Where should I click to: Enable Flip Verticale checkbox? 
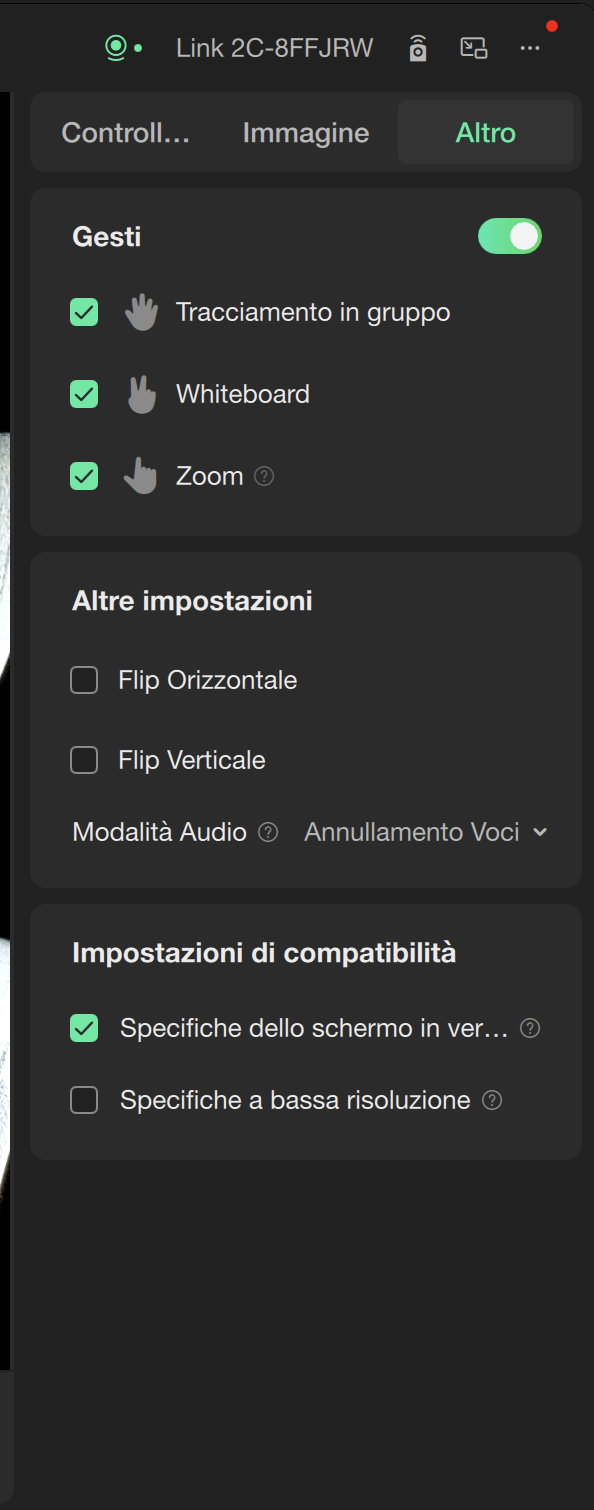pyautogui.click(x=84, y=761)
